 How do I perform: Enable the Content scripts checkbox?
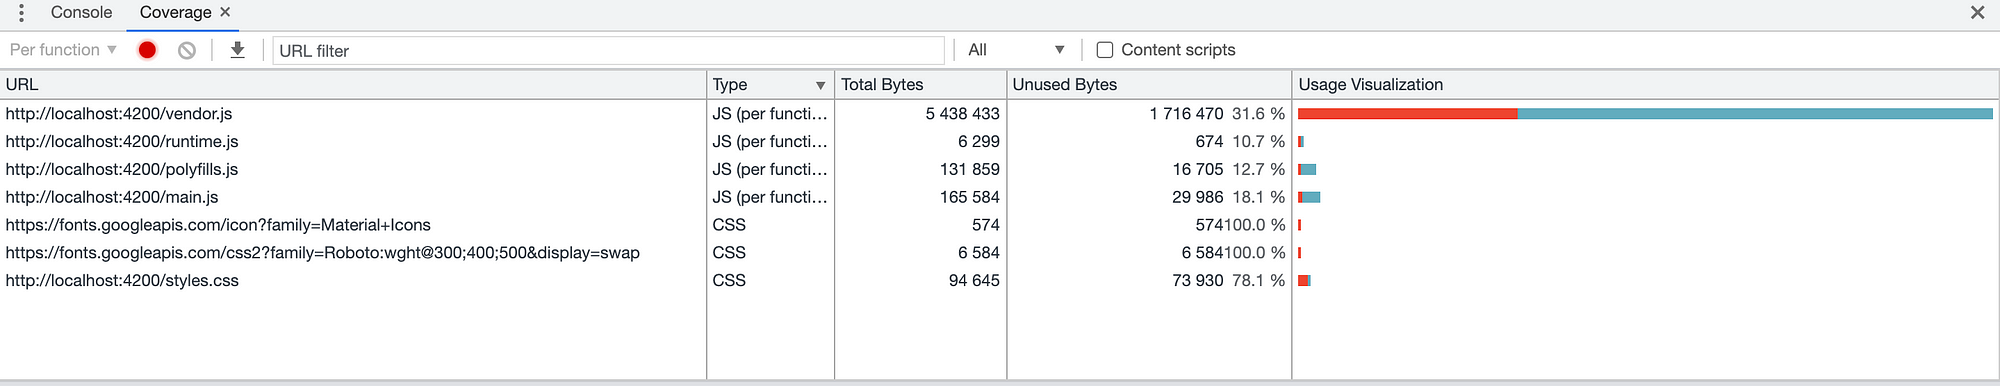1105,50
